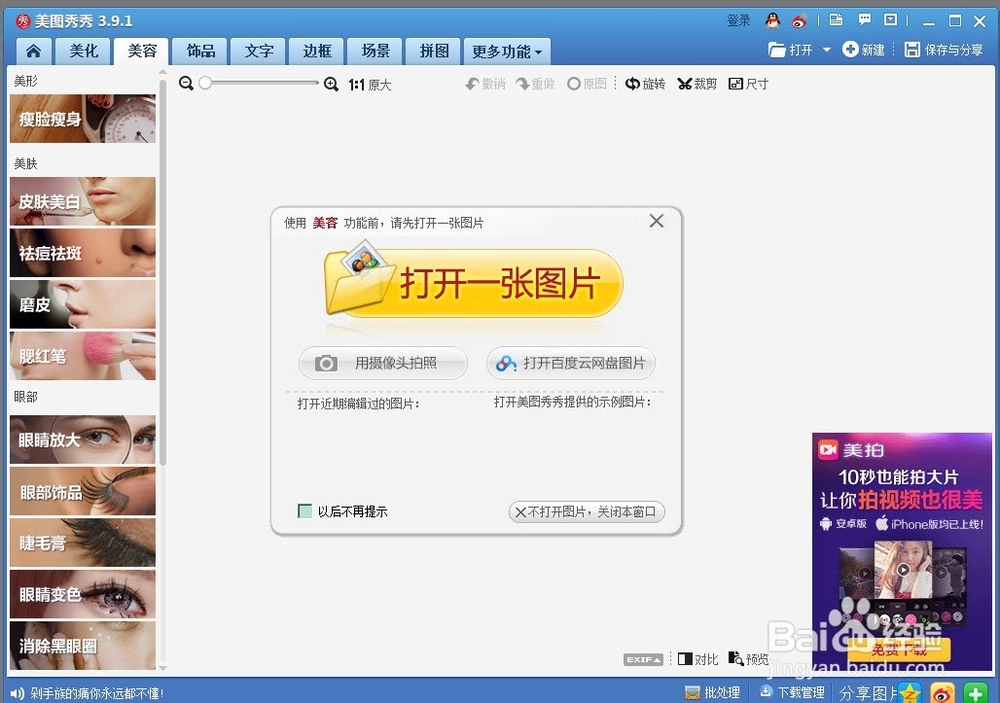Click 不打开图片，关闭本窗口 button
The height and width of the screenshot is (703, 1000).
[587, 512]
